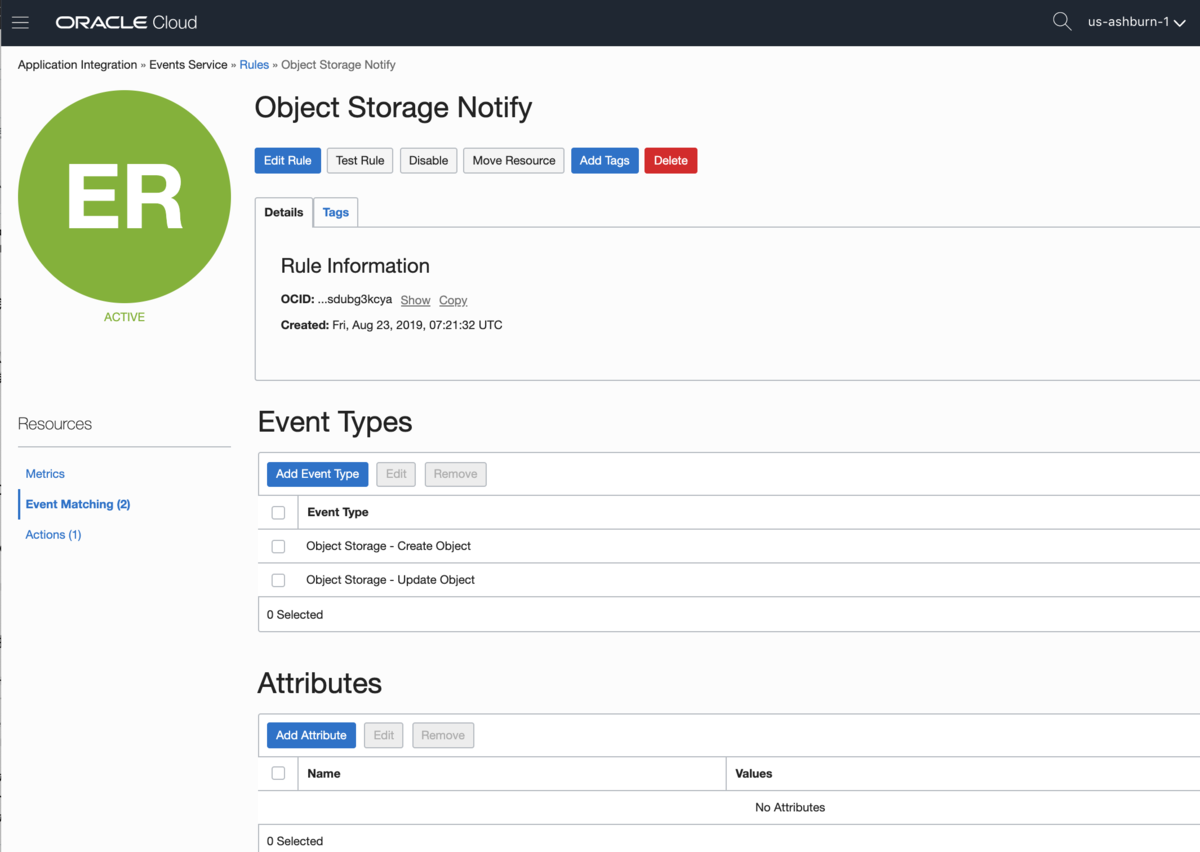This screenshot has width=1200, height=852.
Task: Switch to the Details tab
Action: coord(284,212)
